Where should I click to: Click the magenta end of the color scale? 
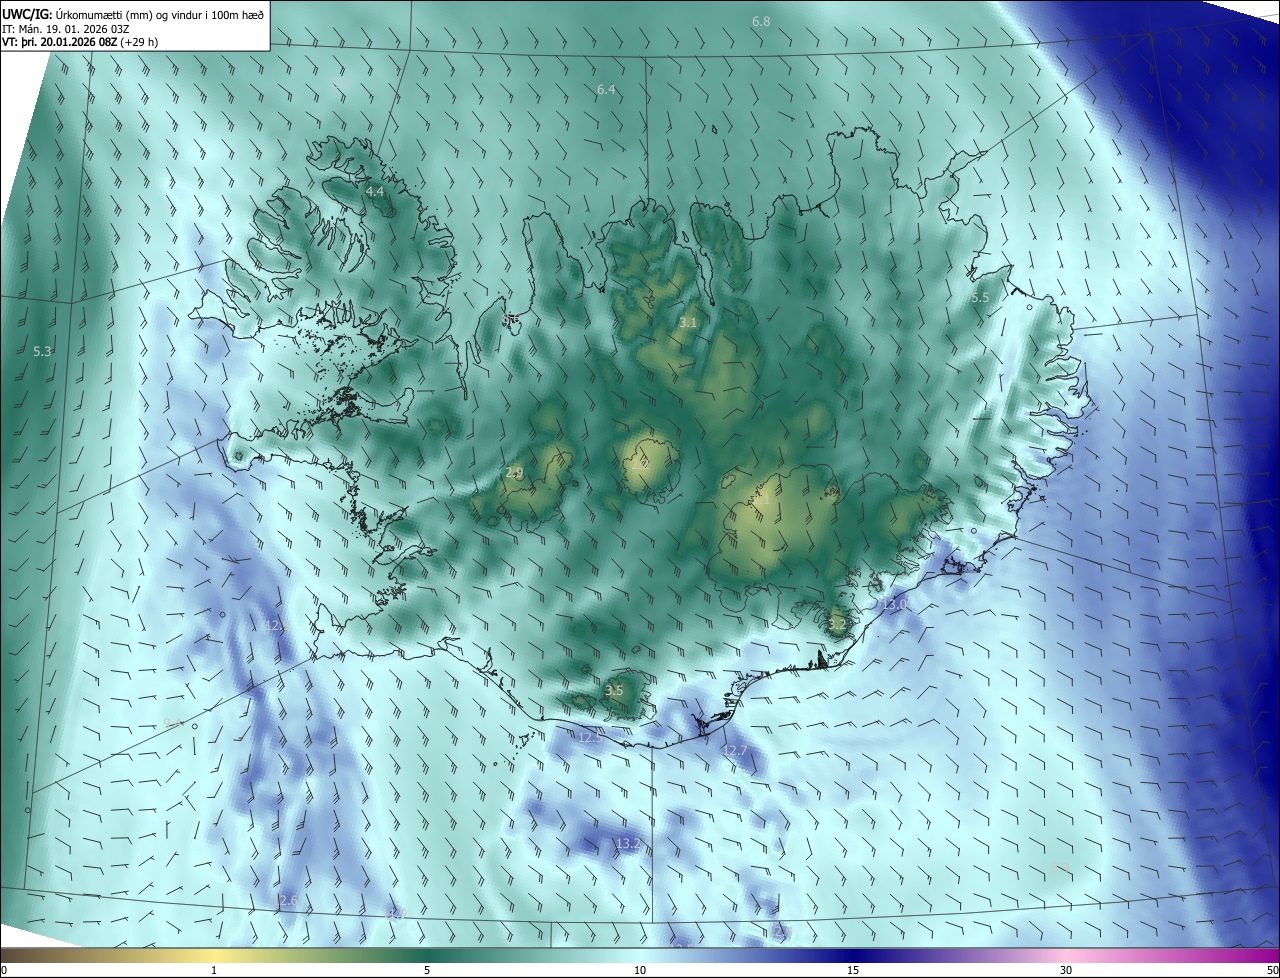pyautogui.click(x=1260, y=956)
